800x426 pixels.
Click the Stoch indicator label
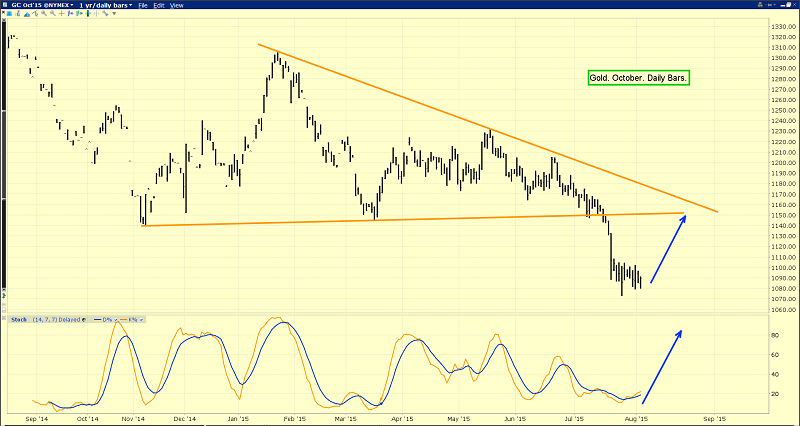(x=17, y=319)
